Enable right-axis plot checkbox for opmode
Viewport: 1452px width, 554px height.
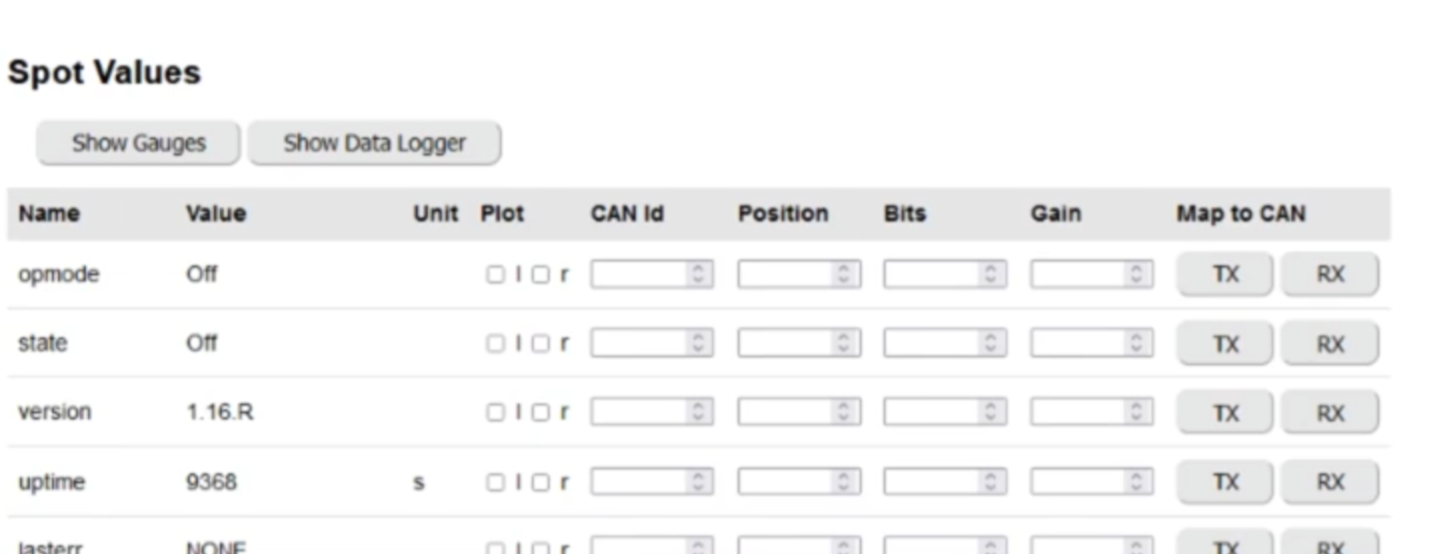540,275
